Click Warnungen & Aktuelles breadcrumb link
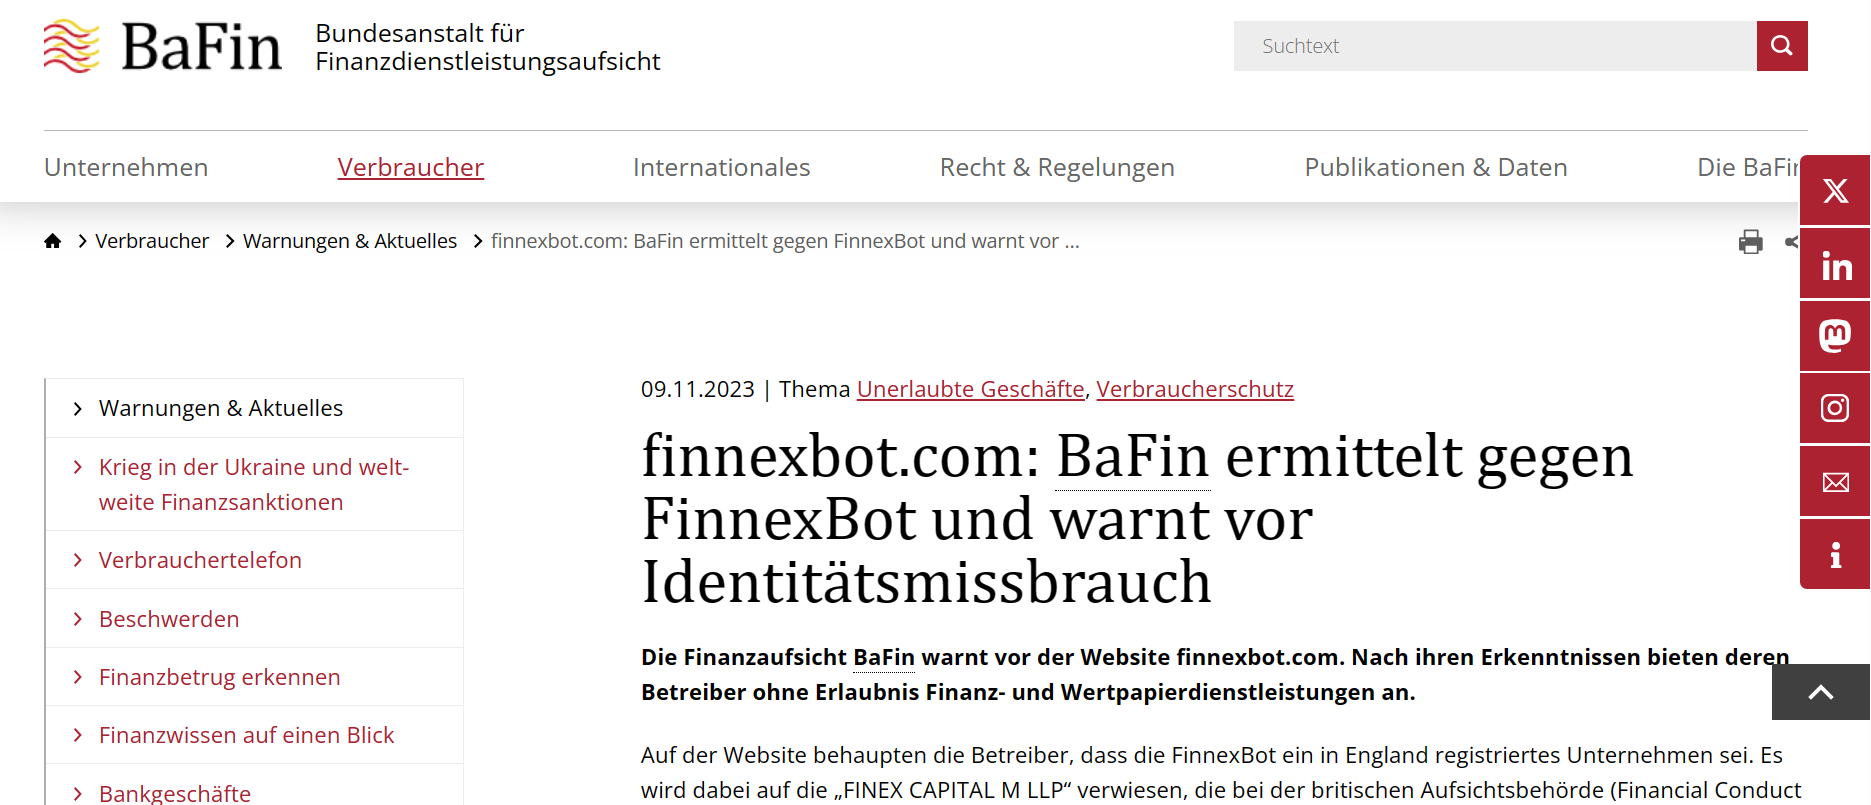 350,241
